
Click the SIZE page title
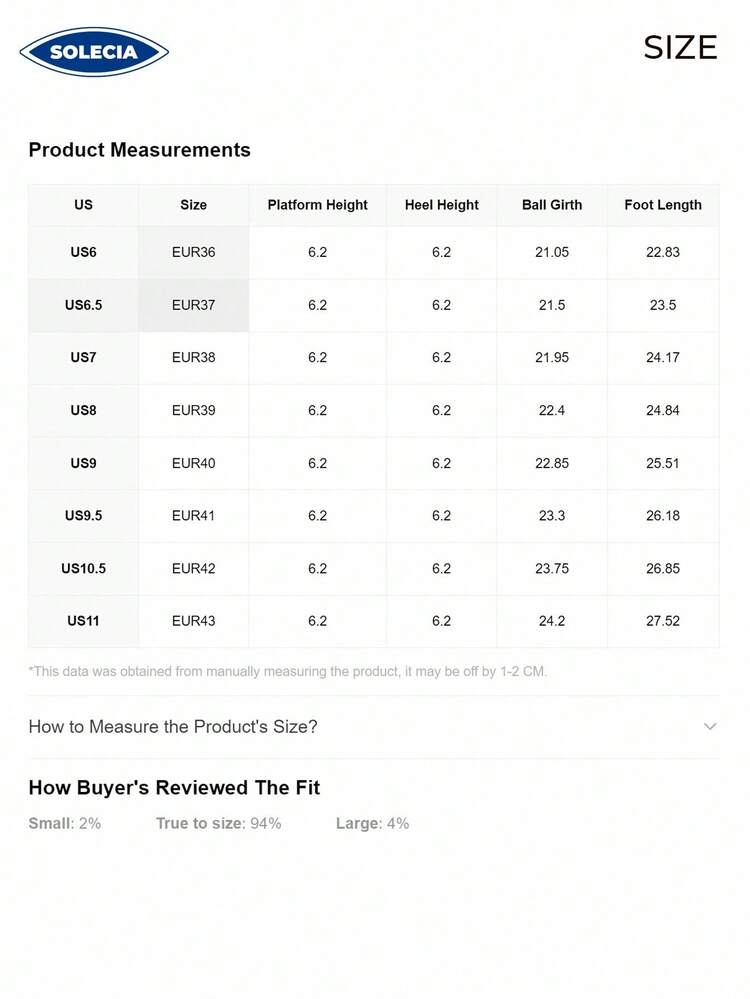680,48
